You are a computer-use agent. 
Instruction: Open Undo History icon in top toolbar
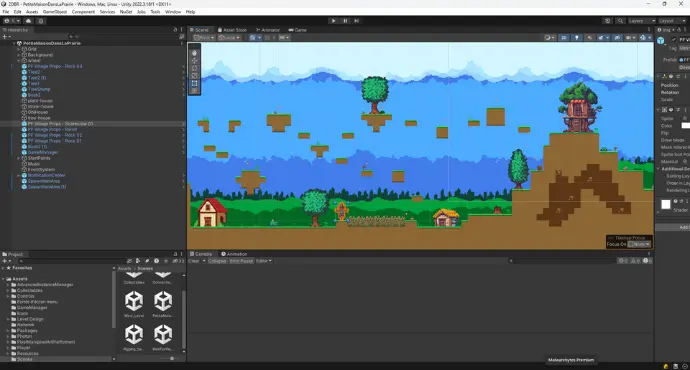click(x=608, y=21)
